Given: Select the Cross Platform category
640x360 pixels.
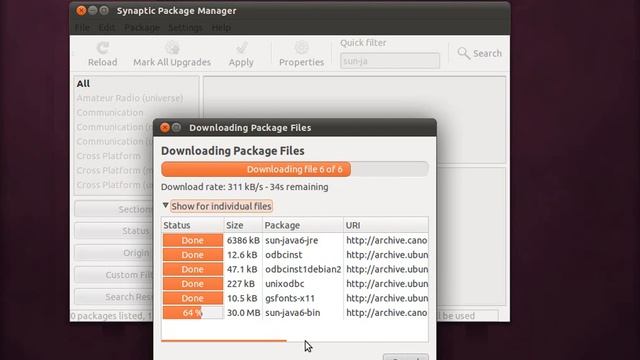Looking at the screenshot, I should 109,156.
